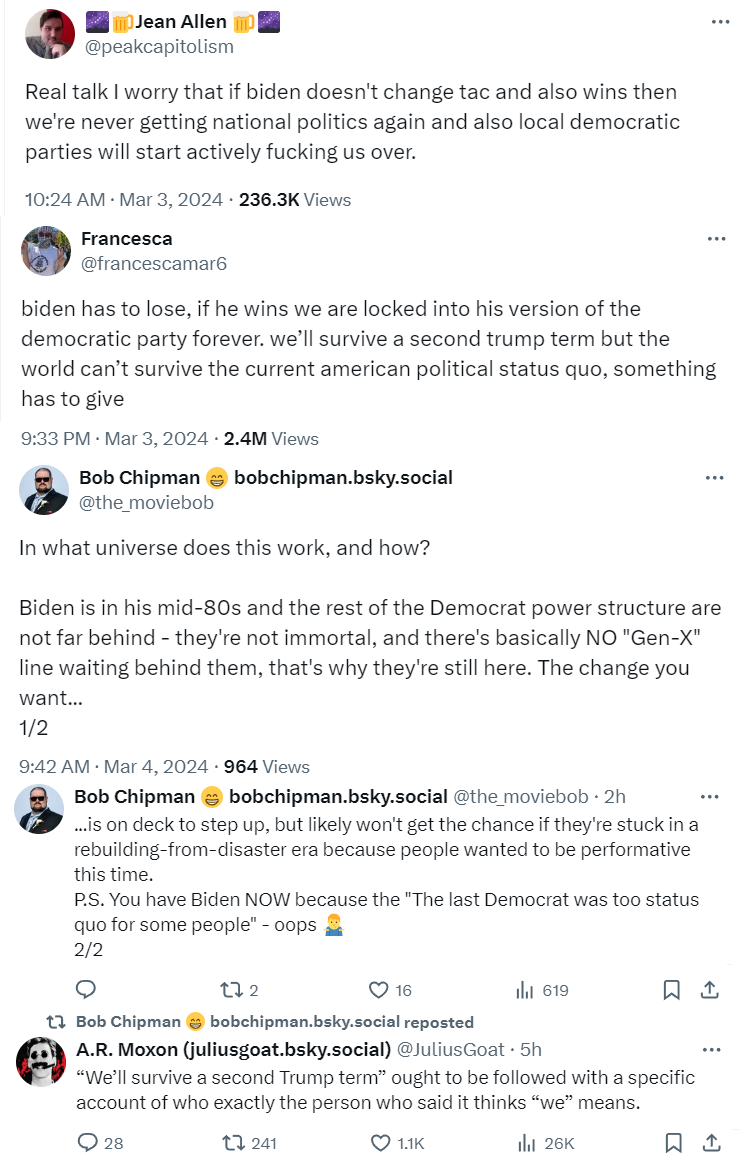Like A.R. Moxon's tweet
Viewport: 744px width, 1157px height.
[379, 1142]
